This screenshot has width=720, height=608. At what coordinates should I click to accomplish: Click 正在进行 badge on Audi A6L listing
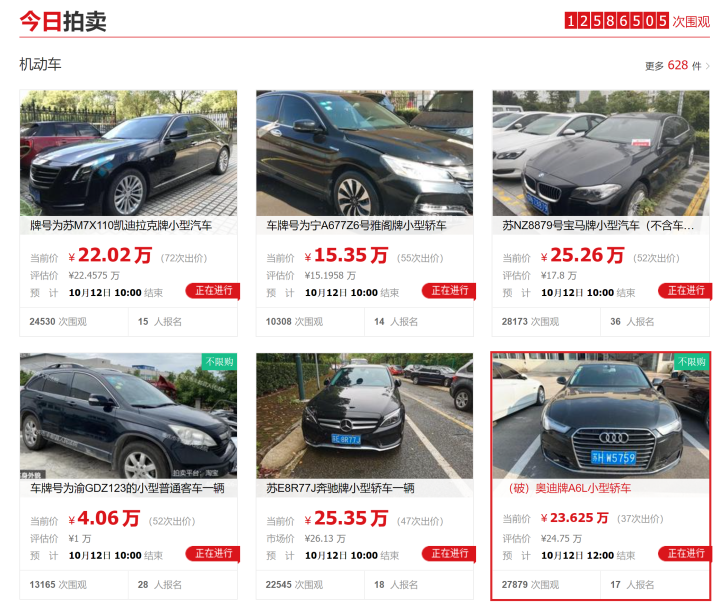tap(685, 553)
